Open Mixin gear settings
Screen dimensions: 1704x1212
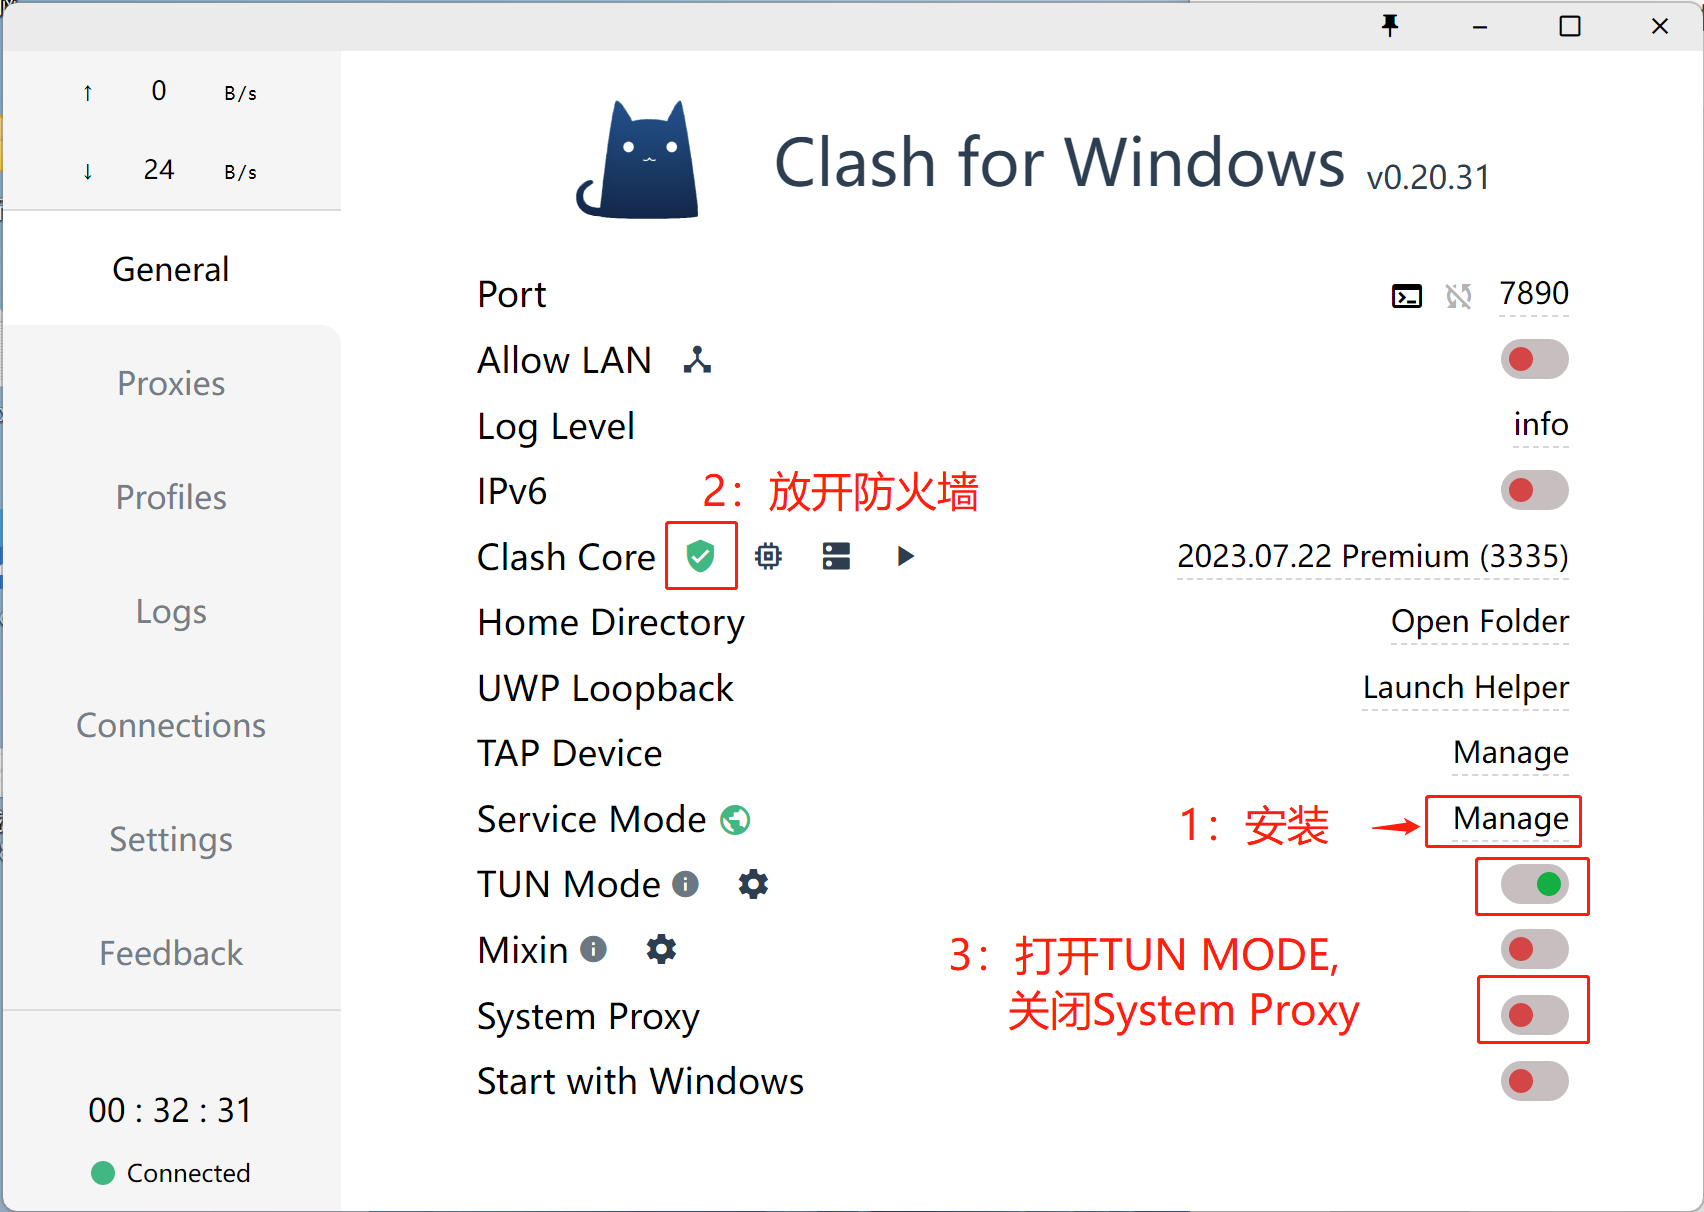tap(661, 949)
